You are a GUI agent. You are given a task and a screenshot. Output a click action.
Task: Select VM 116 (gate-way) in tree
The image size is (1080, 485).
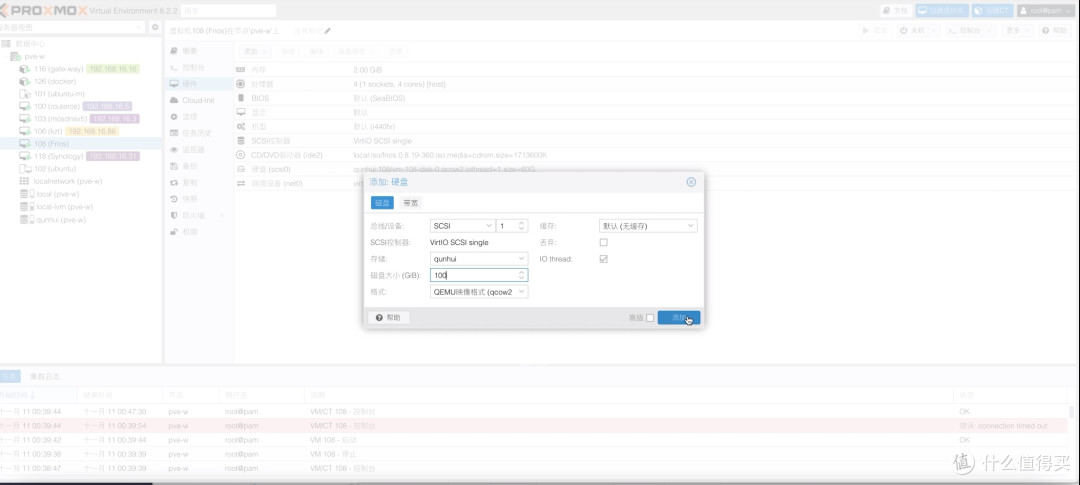(58, 69)
